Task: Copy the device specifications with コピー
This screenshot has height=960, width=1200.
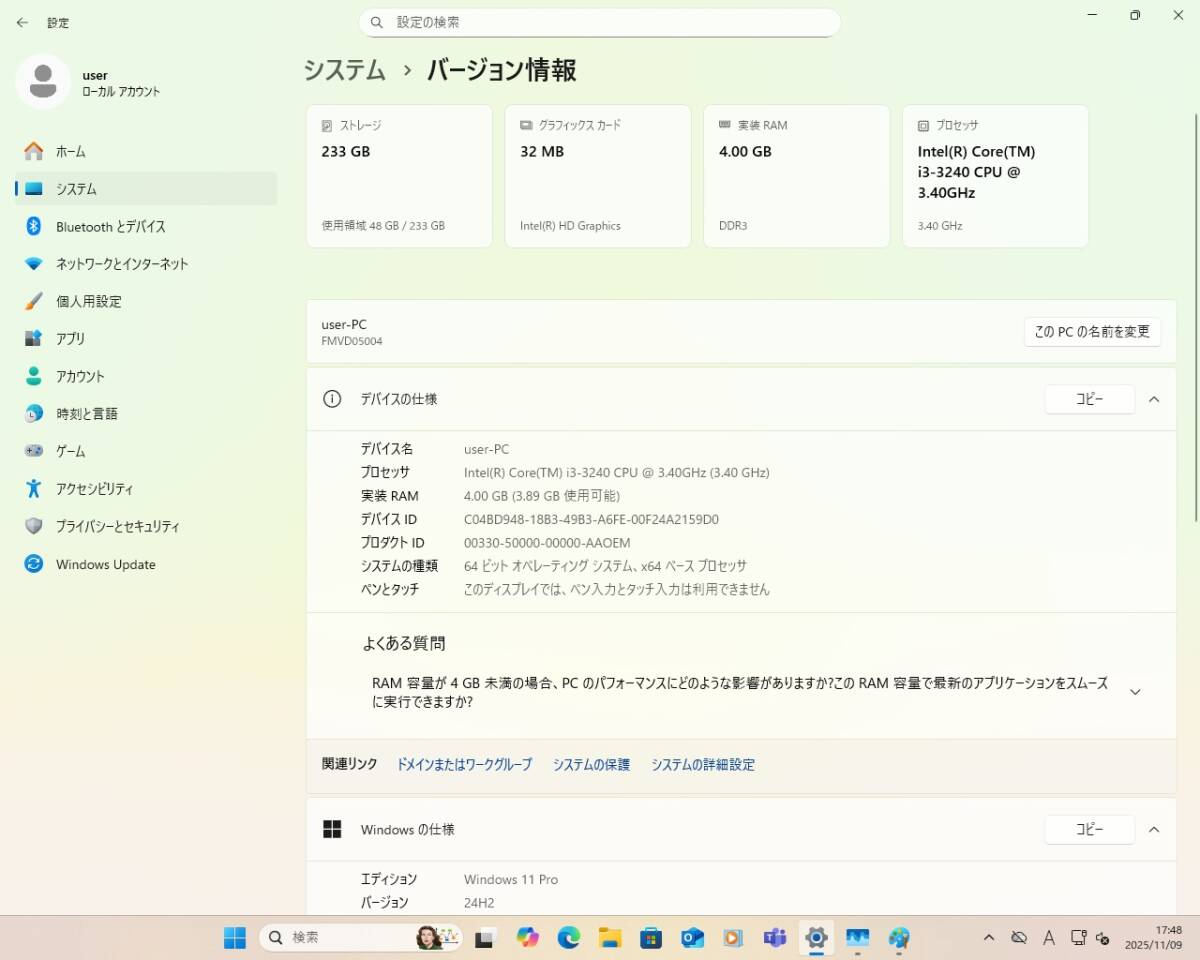Action: coord(1089,399)
